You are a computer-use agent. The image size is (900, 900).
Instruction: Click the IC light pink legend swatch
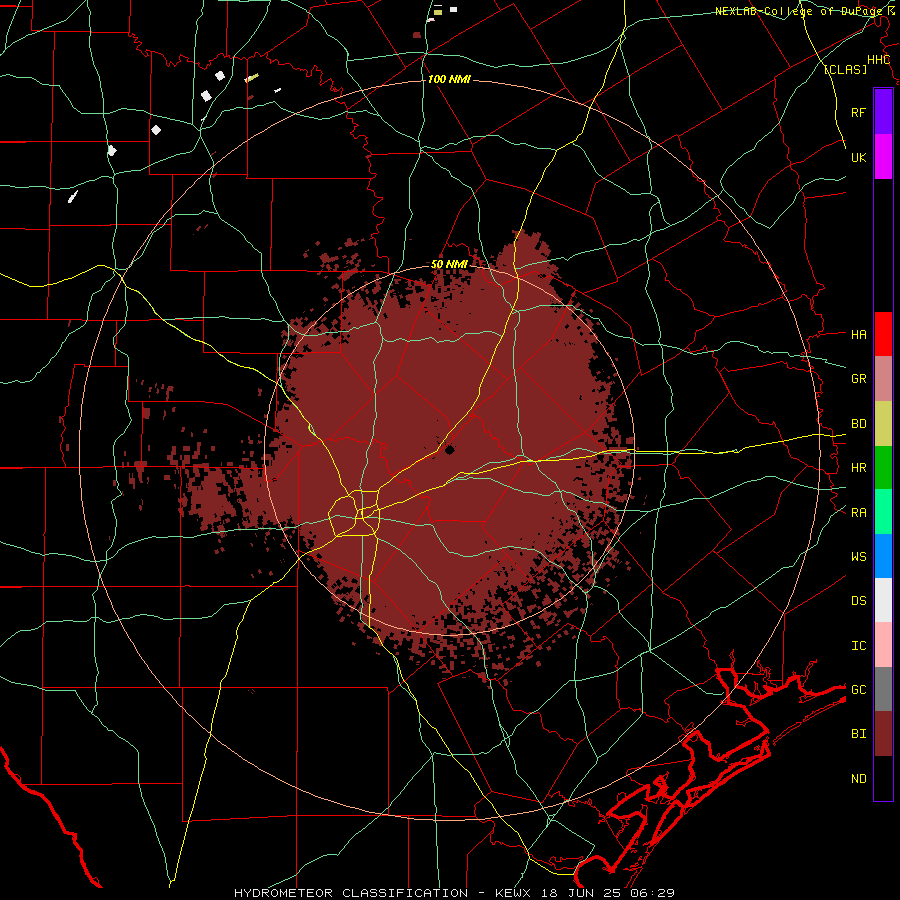883,645
